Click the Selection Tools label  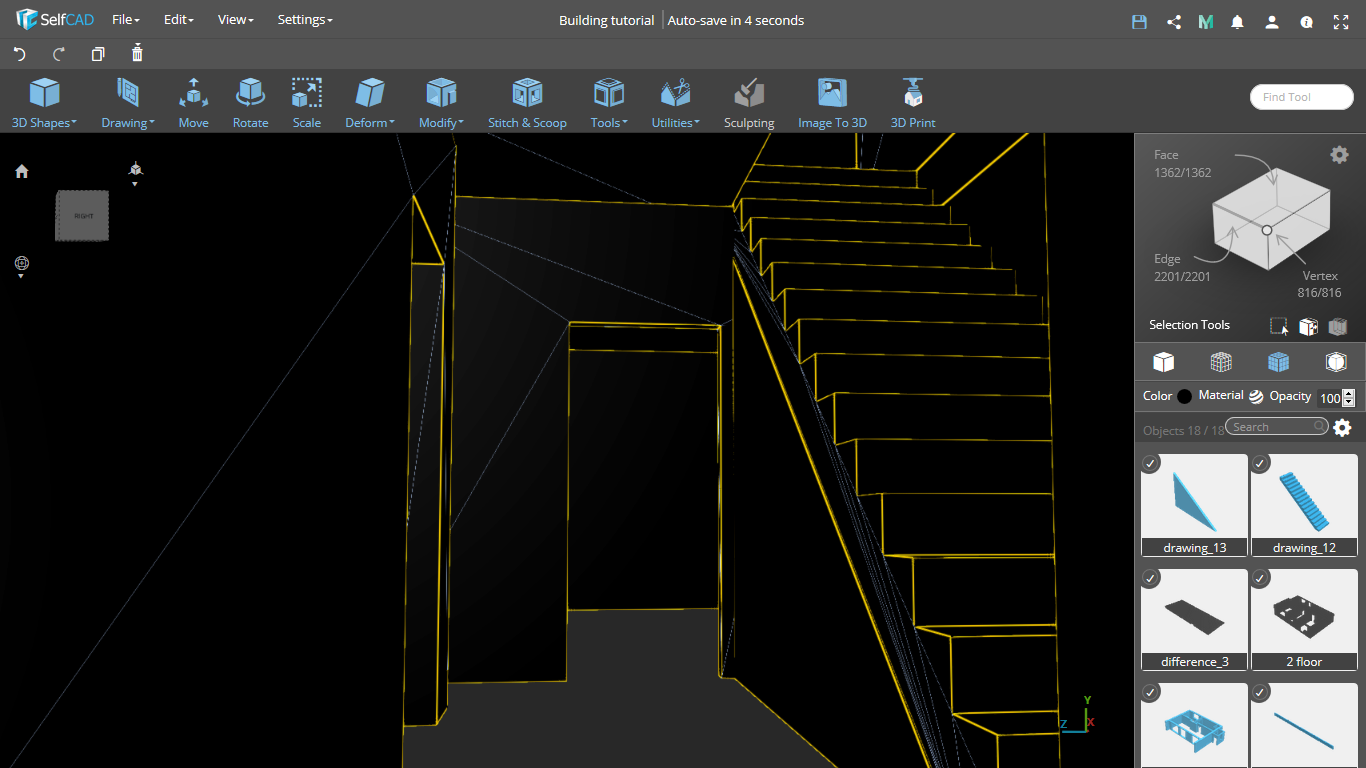click(1189, 325)
